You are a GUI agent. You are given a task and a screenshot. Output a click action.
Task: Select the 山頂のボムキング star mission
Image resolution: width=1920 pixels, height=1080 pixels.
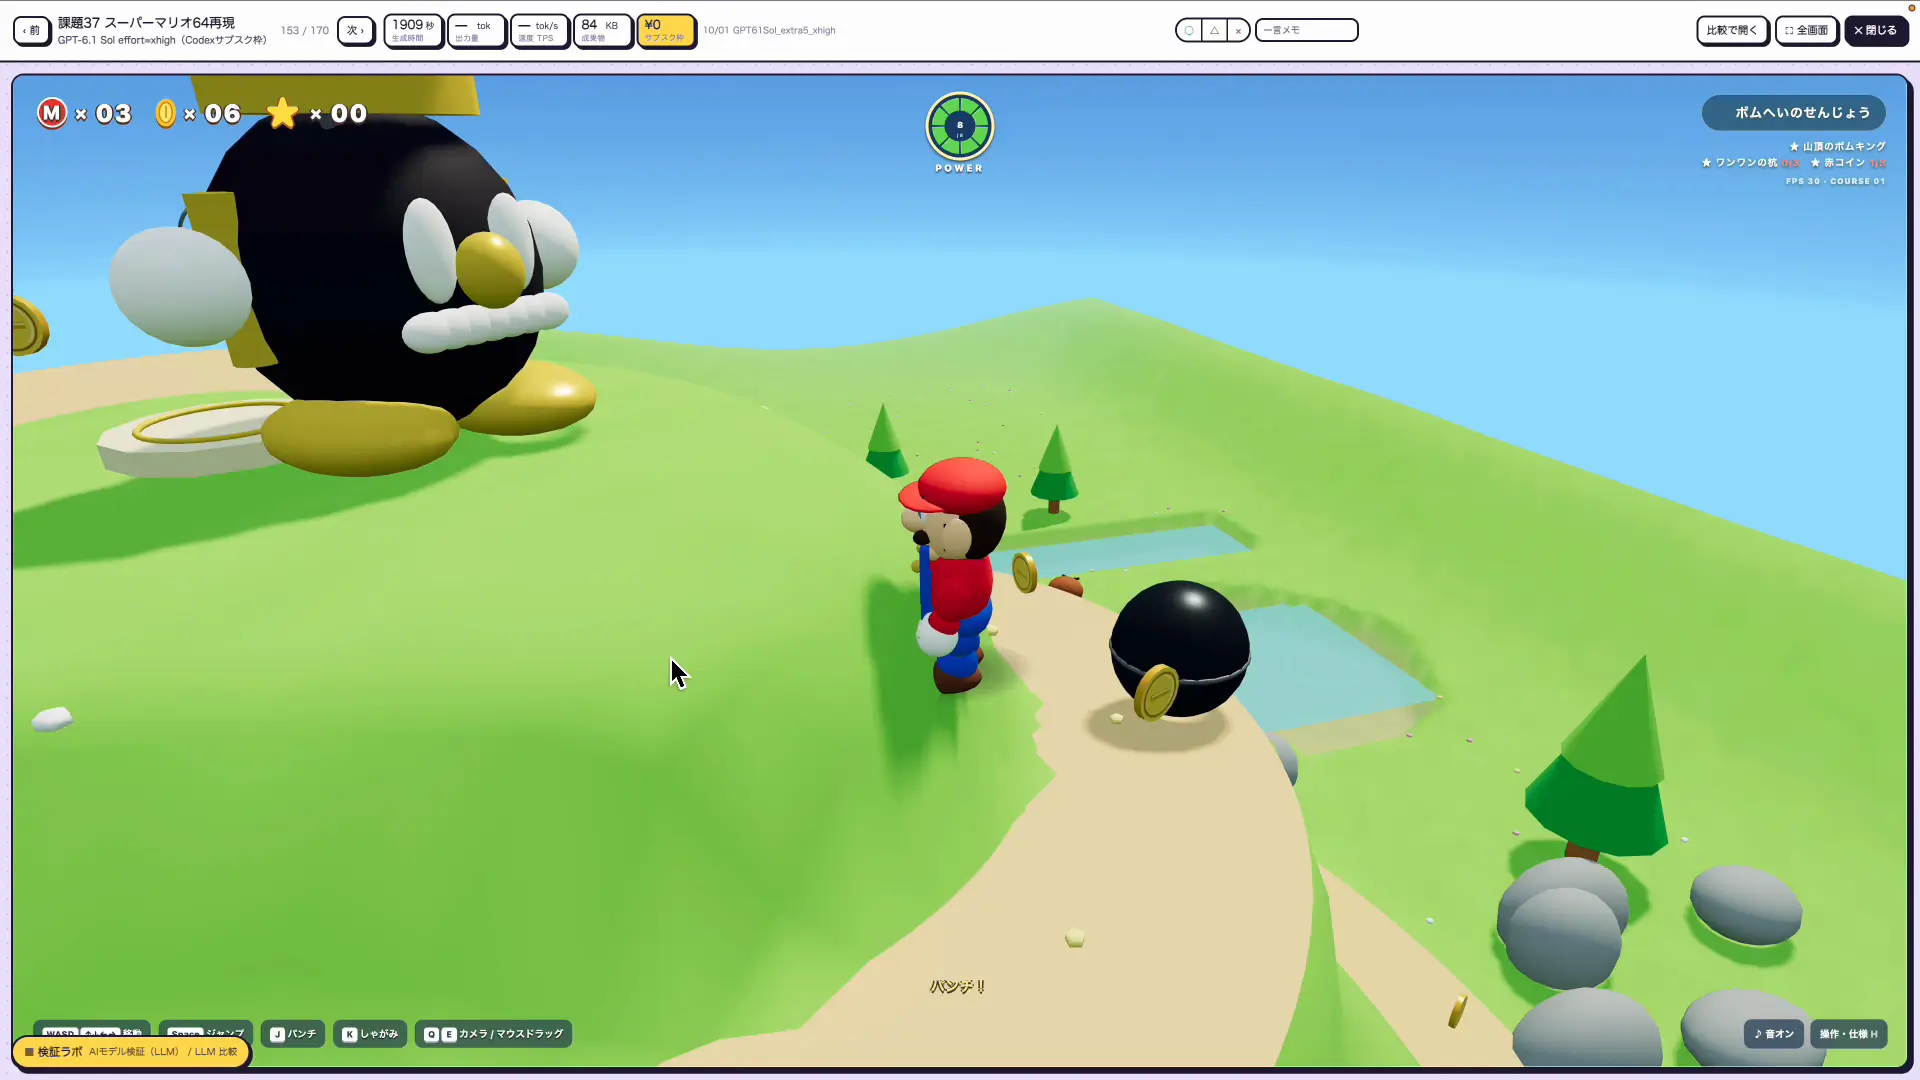[x=1837, y=146]
